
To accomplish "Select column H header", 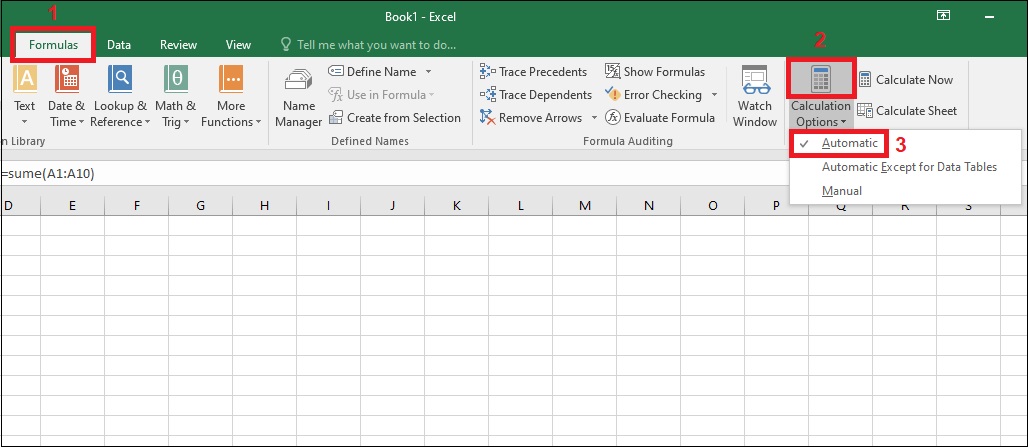I will [264, 206].
